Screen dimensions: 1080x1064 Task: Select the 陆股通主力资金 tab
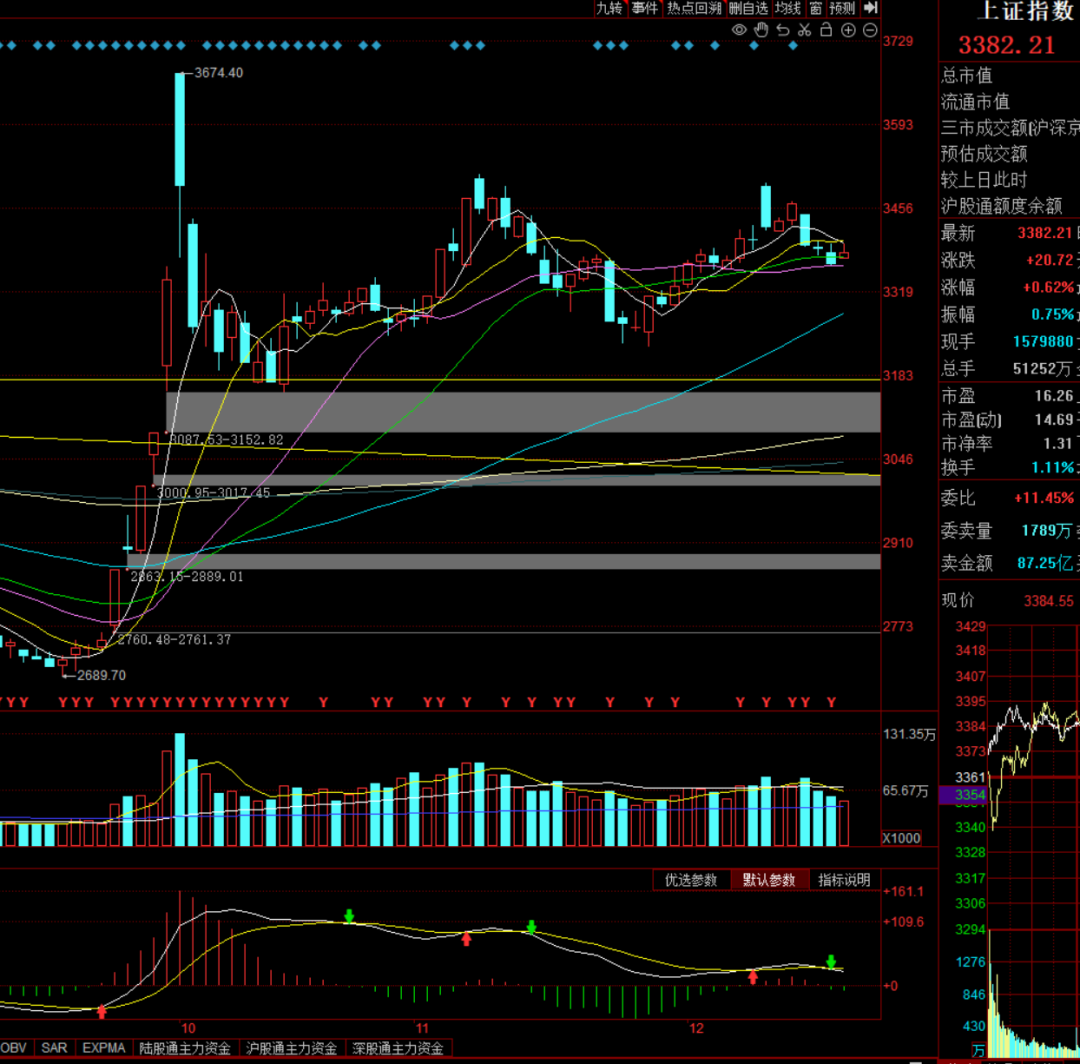pos(185,1048)
